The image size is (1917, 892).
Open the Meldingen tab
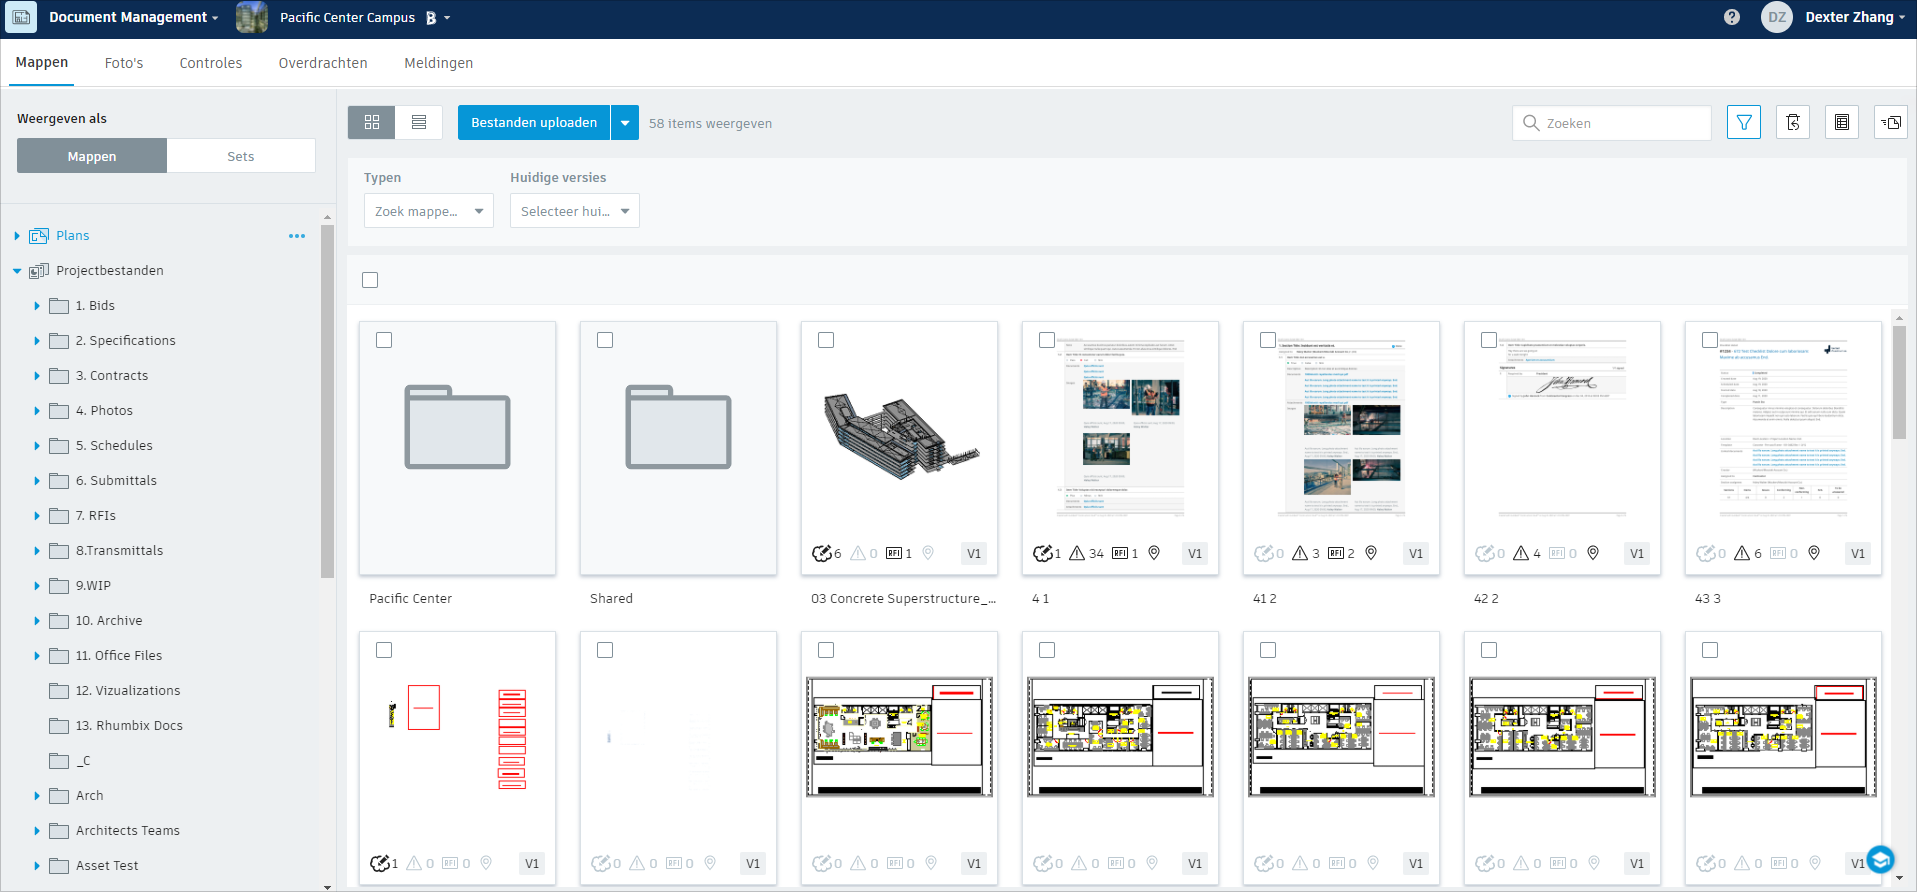pos(438,63)
